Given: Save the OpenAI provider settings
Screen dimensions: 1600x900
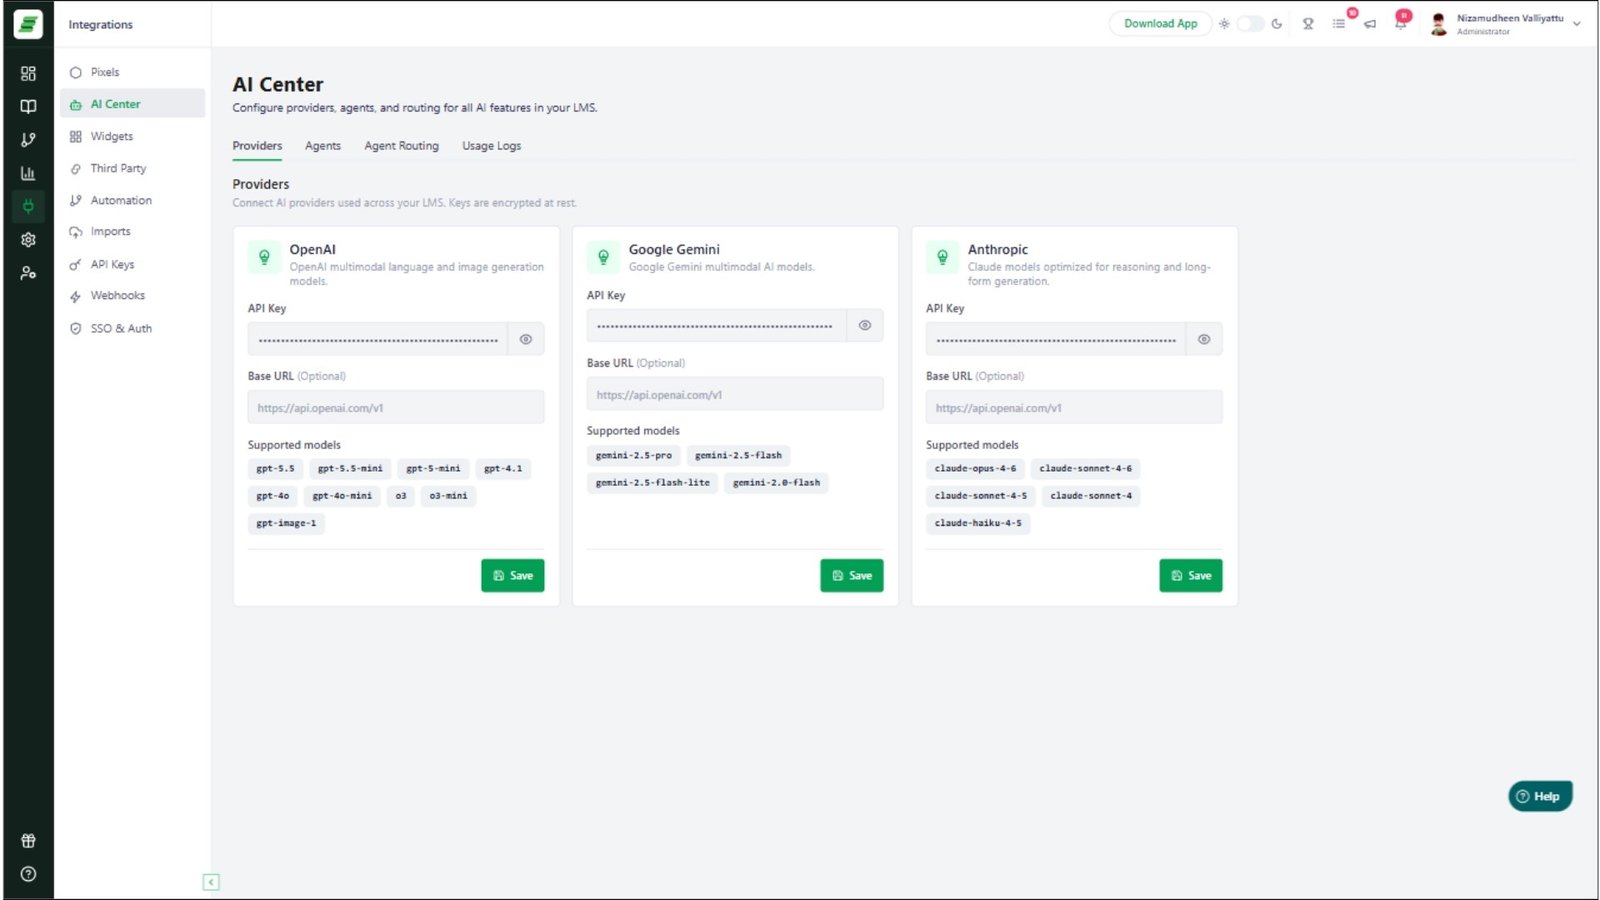Looking at the screenshot, I should (x=513, y=576).
